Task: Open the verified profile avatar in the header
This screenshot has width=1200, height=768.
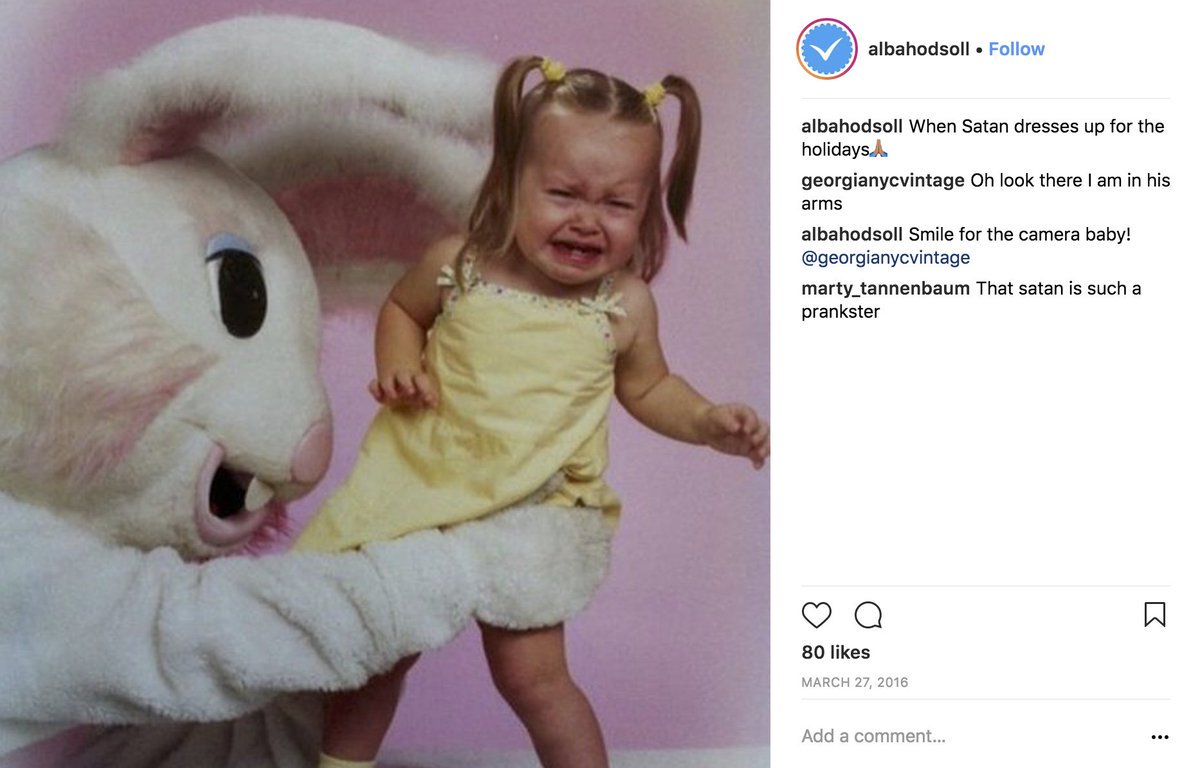Action: coord(827,49)
